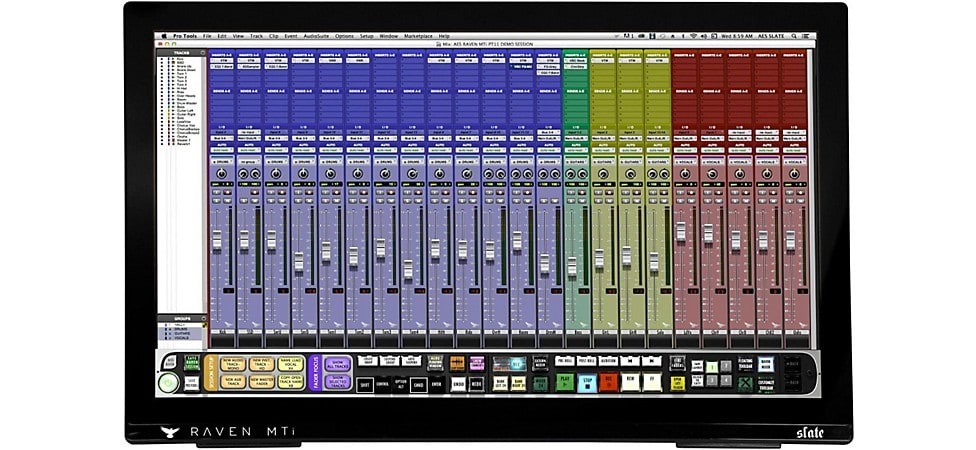The height and width of the screenshot is (450, 976).
Task: Click the Wi-Fi status icon in the menu bar
Action: [693, 36]
